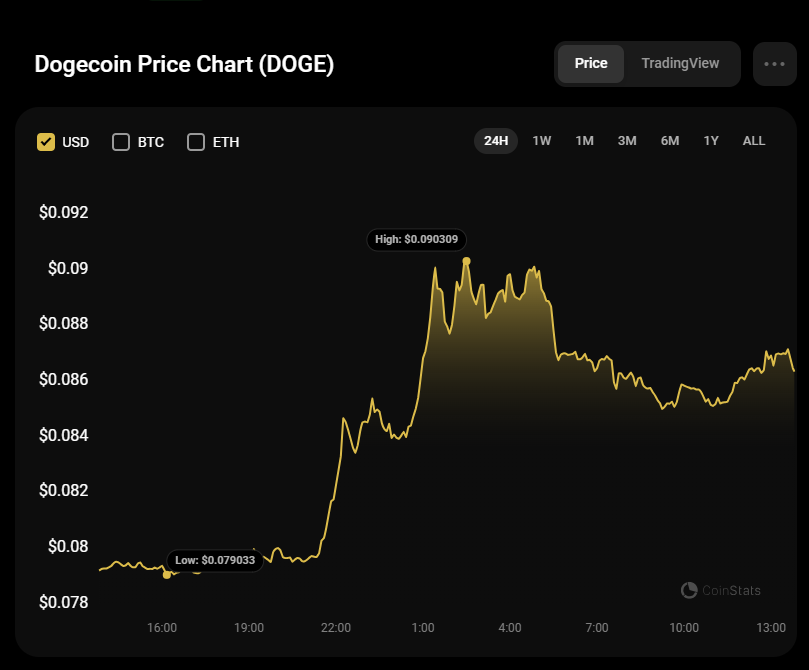This screenshot has width=809, height=670.
Task: Change range to 3M
Action: [627, 141]
